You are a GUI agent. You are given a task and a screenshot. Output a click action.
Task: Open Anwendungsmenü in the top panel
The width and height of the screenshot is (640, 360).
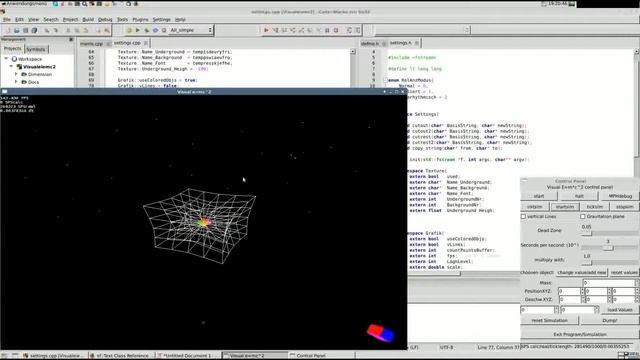[24, 4]
